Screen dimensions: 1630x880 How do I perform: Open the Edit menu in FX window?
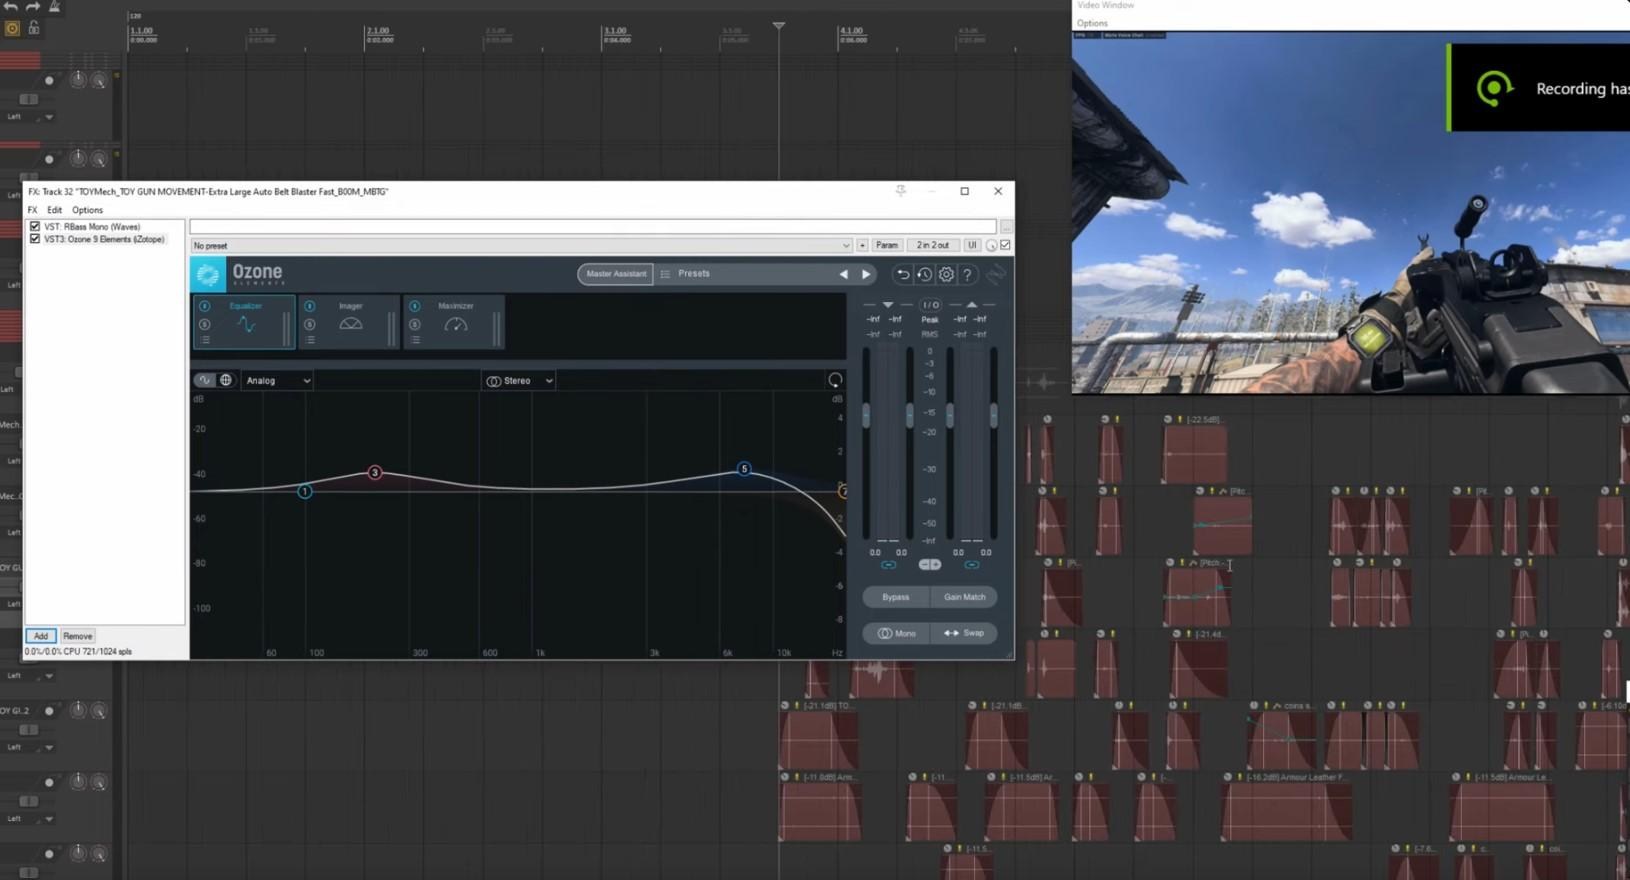(x=54, y=210)
